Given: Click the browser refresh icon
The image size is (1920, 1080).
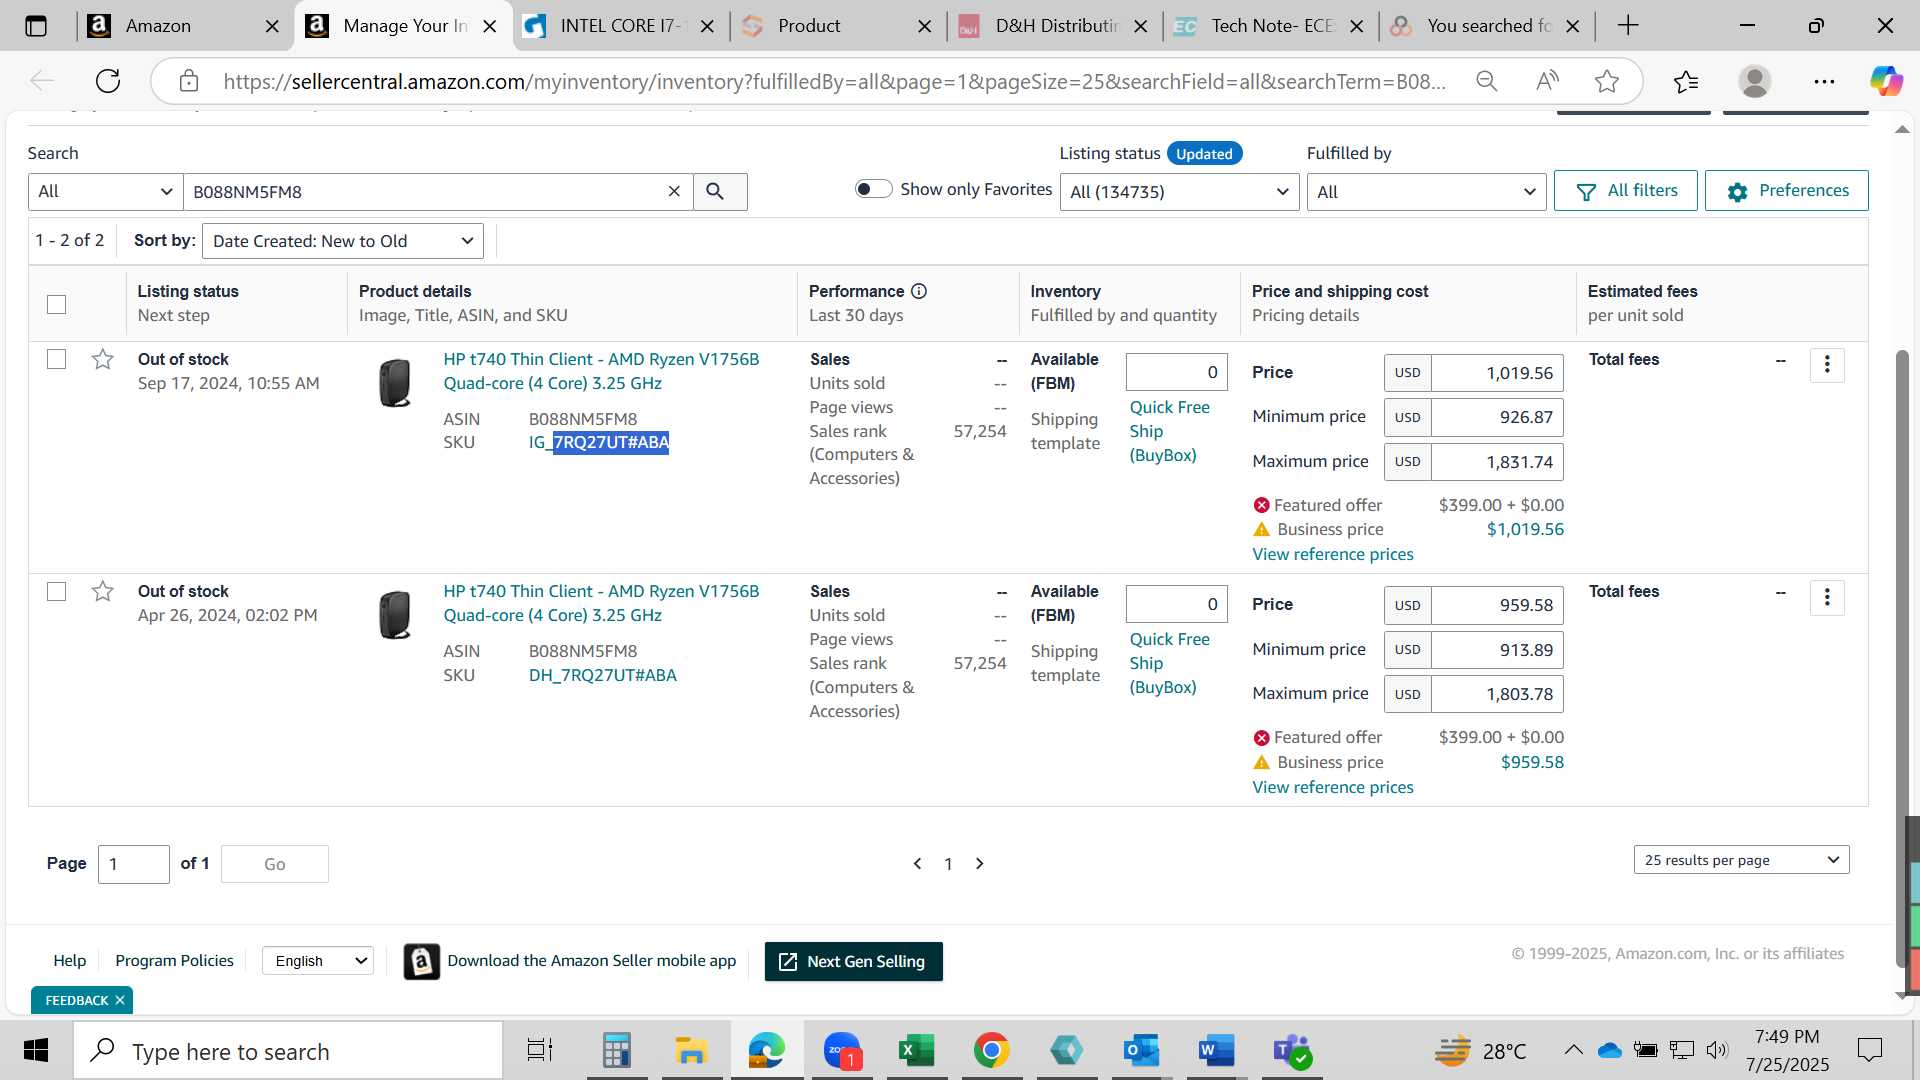Looking at the screenshot, I should pyautogui.click(x=108, y=81).
